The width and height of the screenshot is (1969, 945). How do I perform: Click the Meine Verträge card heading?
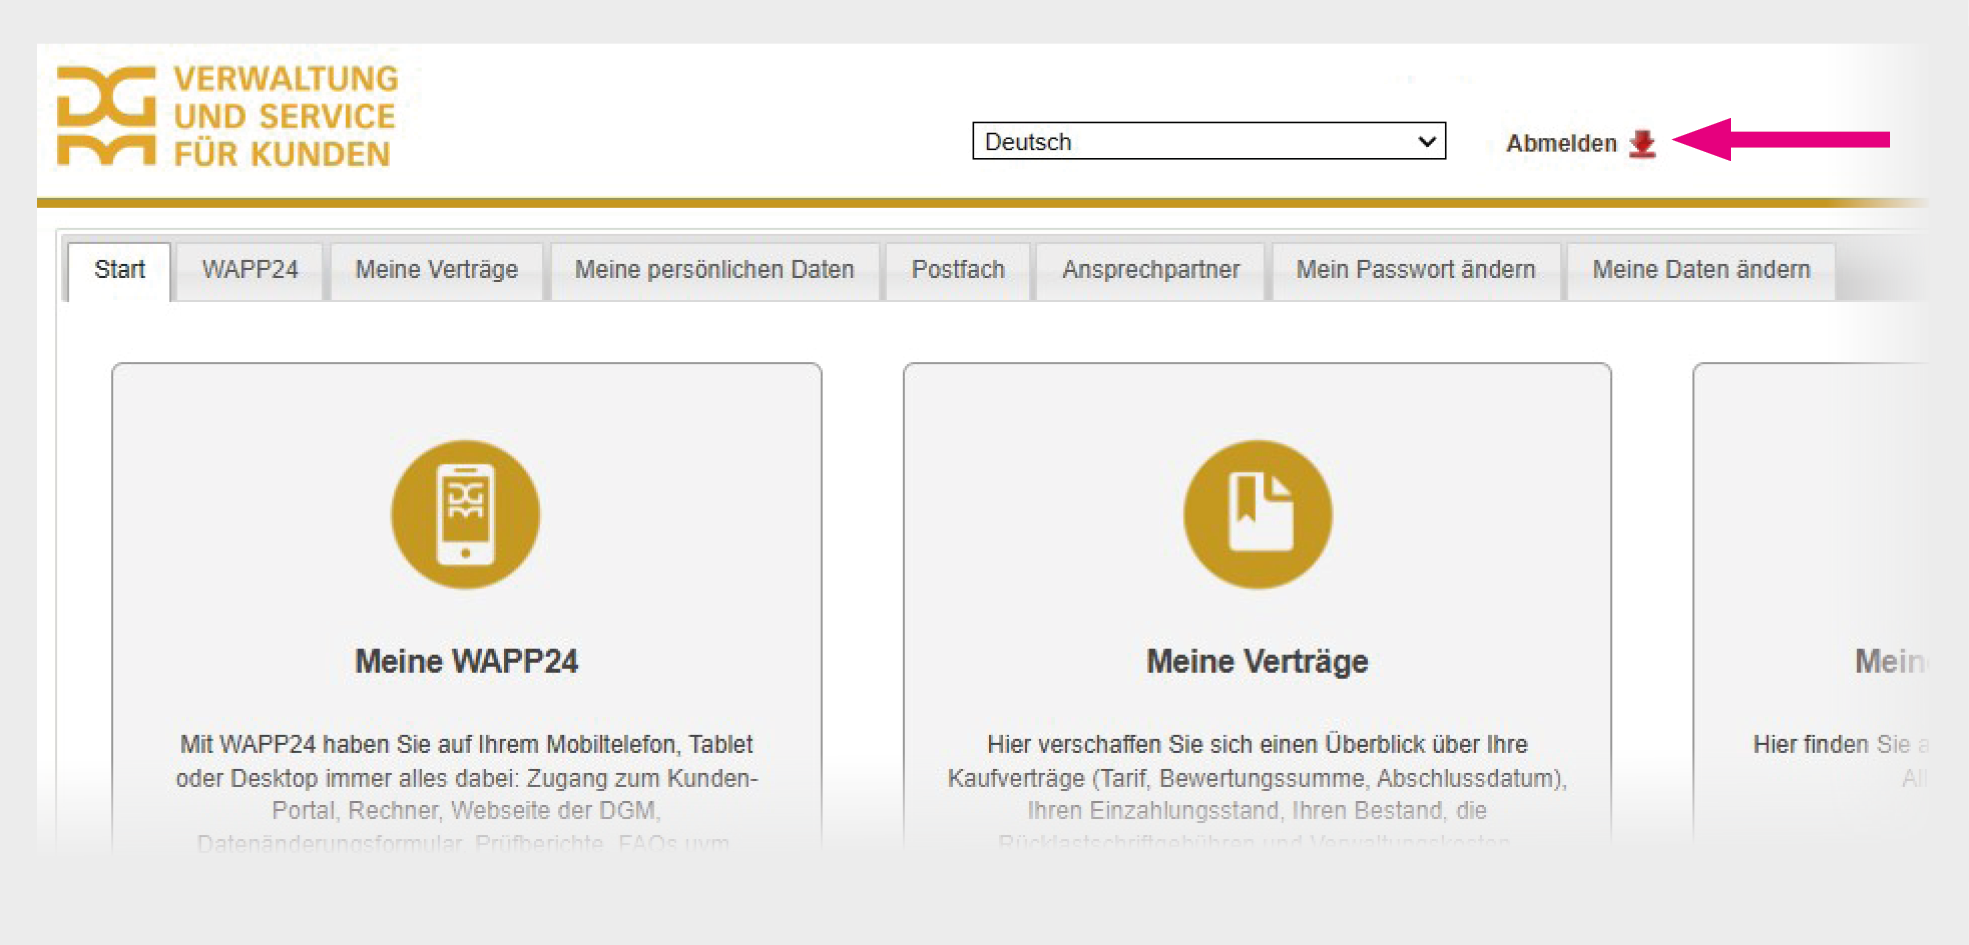1257,661
